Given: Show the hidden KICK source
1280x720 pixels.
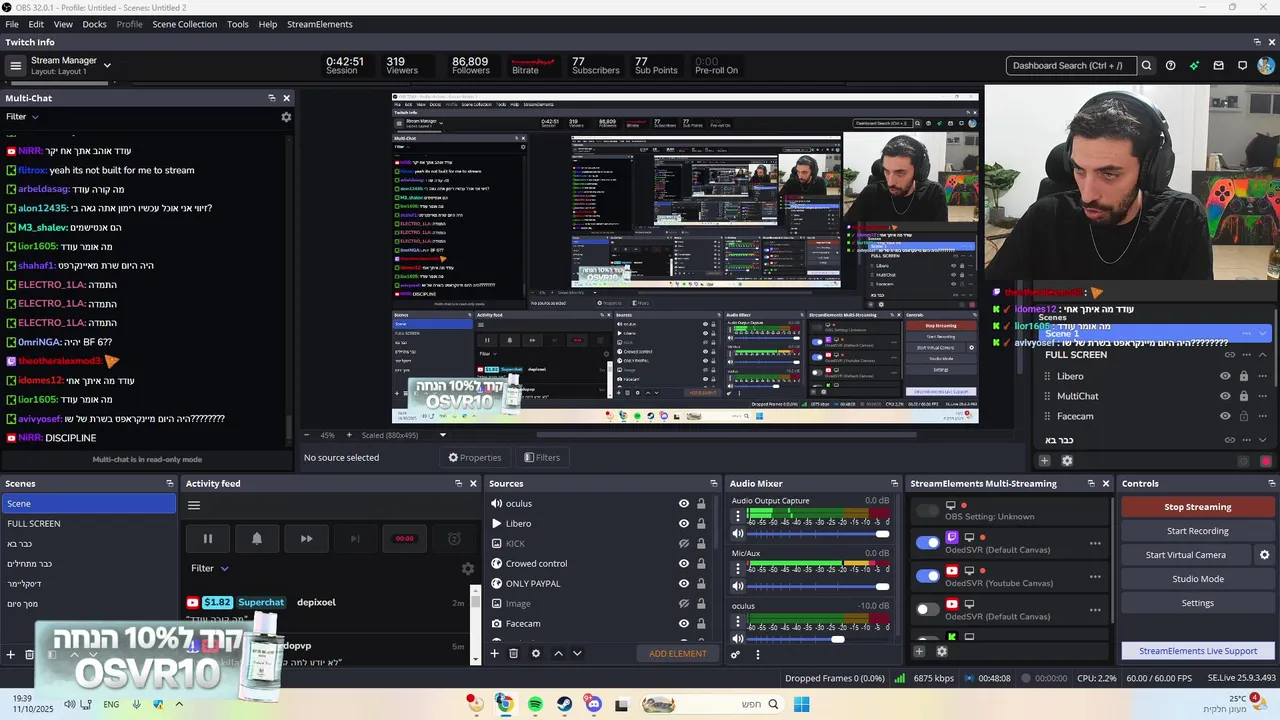Looking at the screenshot, I should 684,544.
